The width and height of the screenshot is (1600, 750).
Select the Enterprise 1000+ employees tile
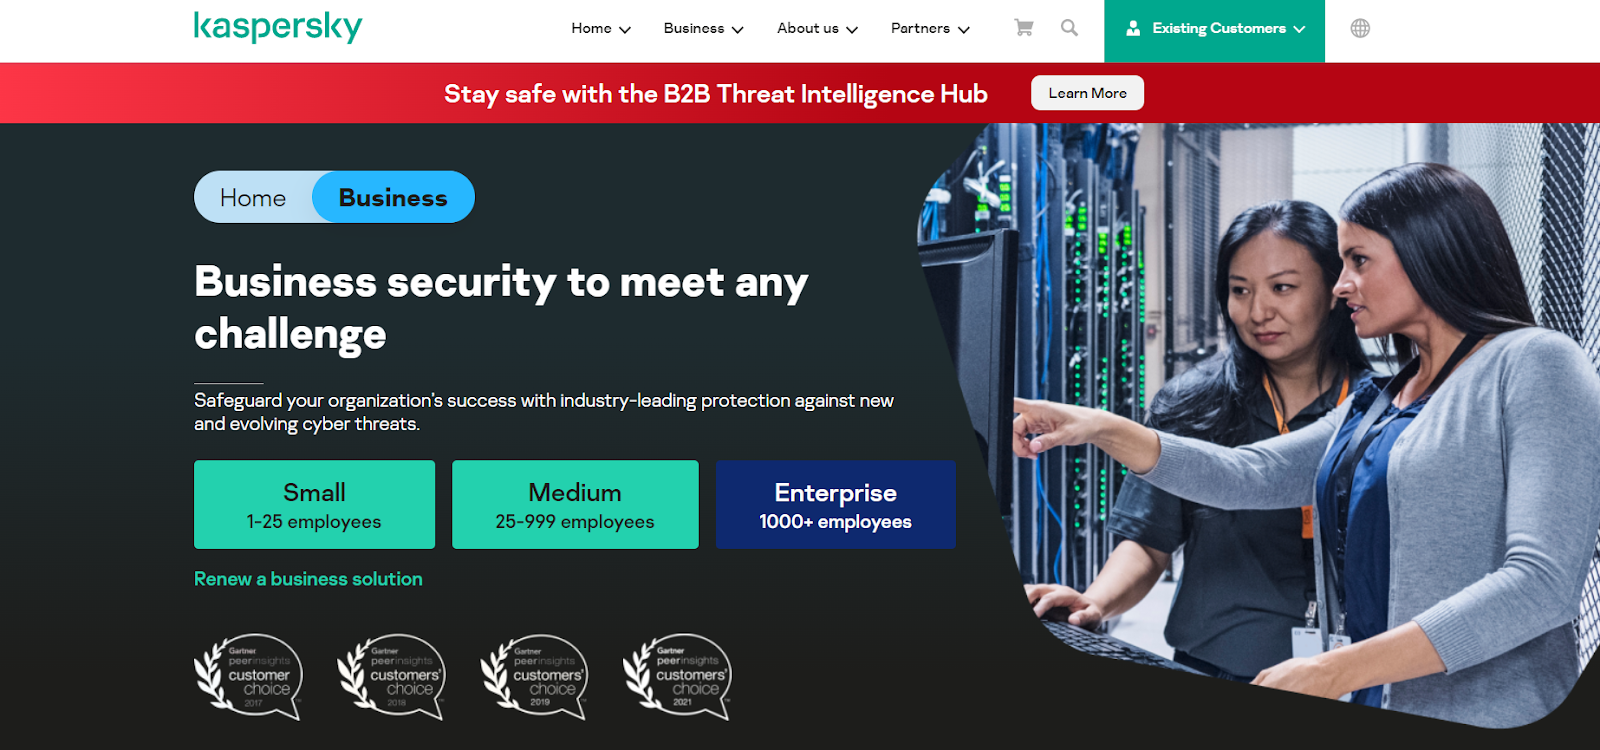tap(835, 504)
